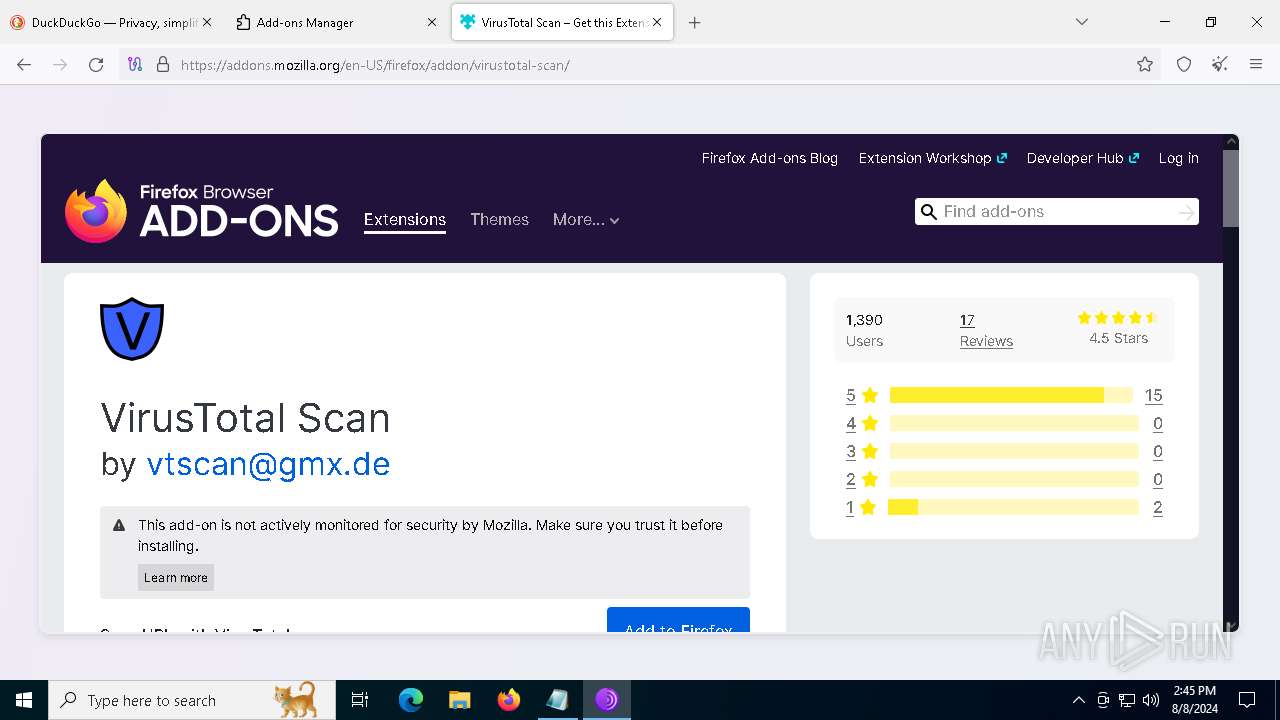Click the five-star rating bar

1011,395
